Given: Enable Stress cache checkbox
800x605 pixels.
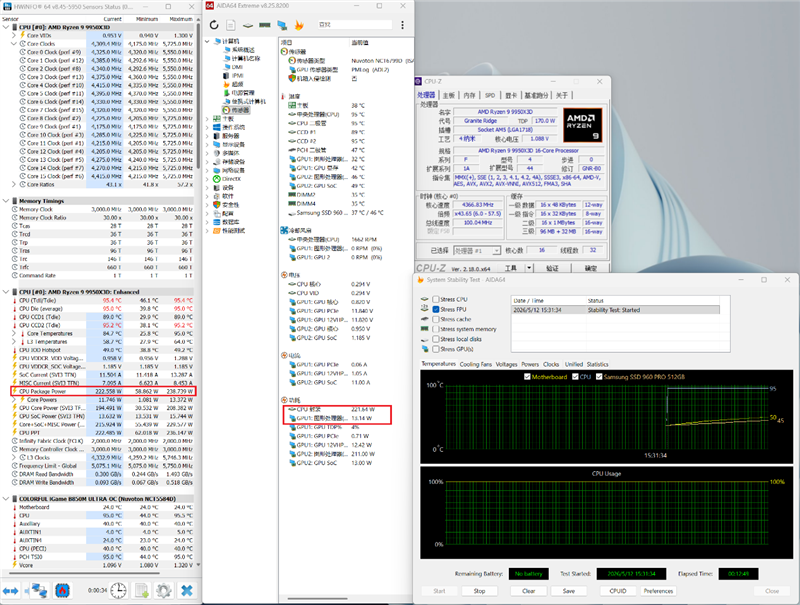Looking at the screenshot, I should 436,319.
